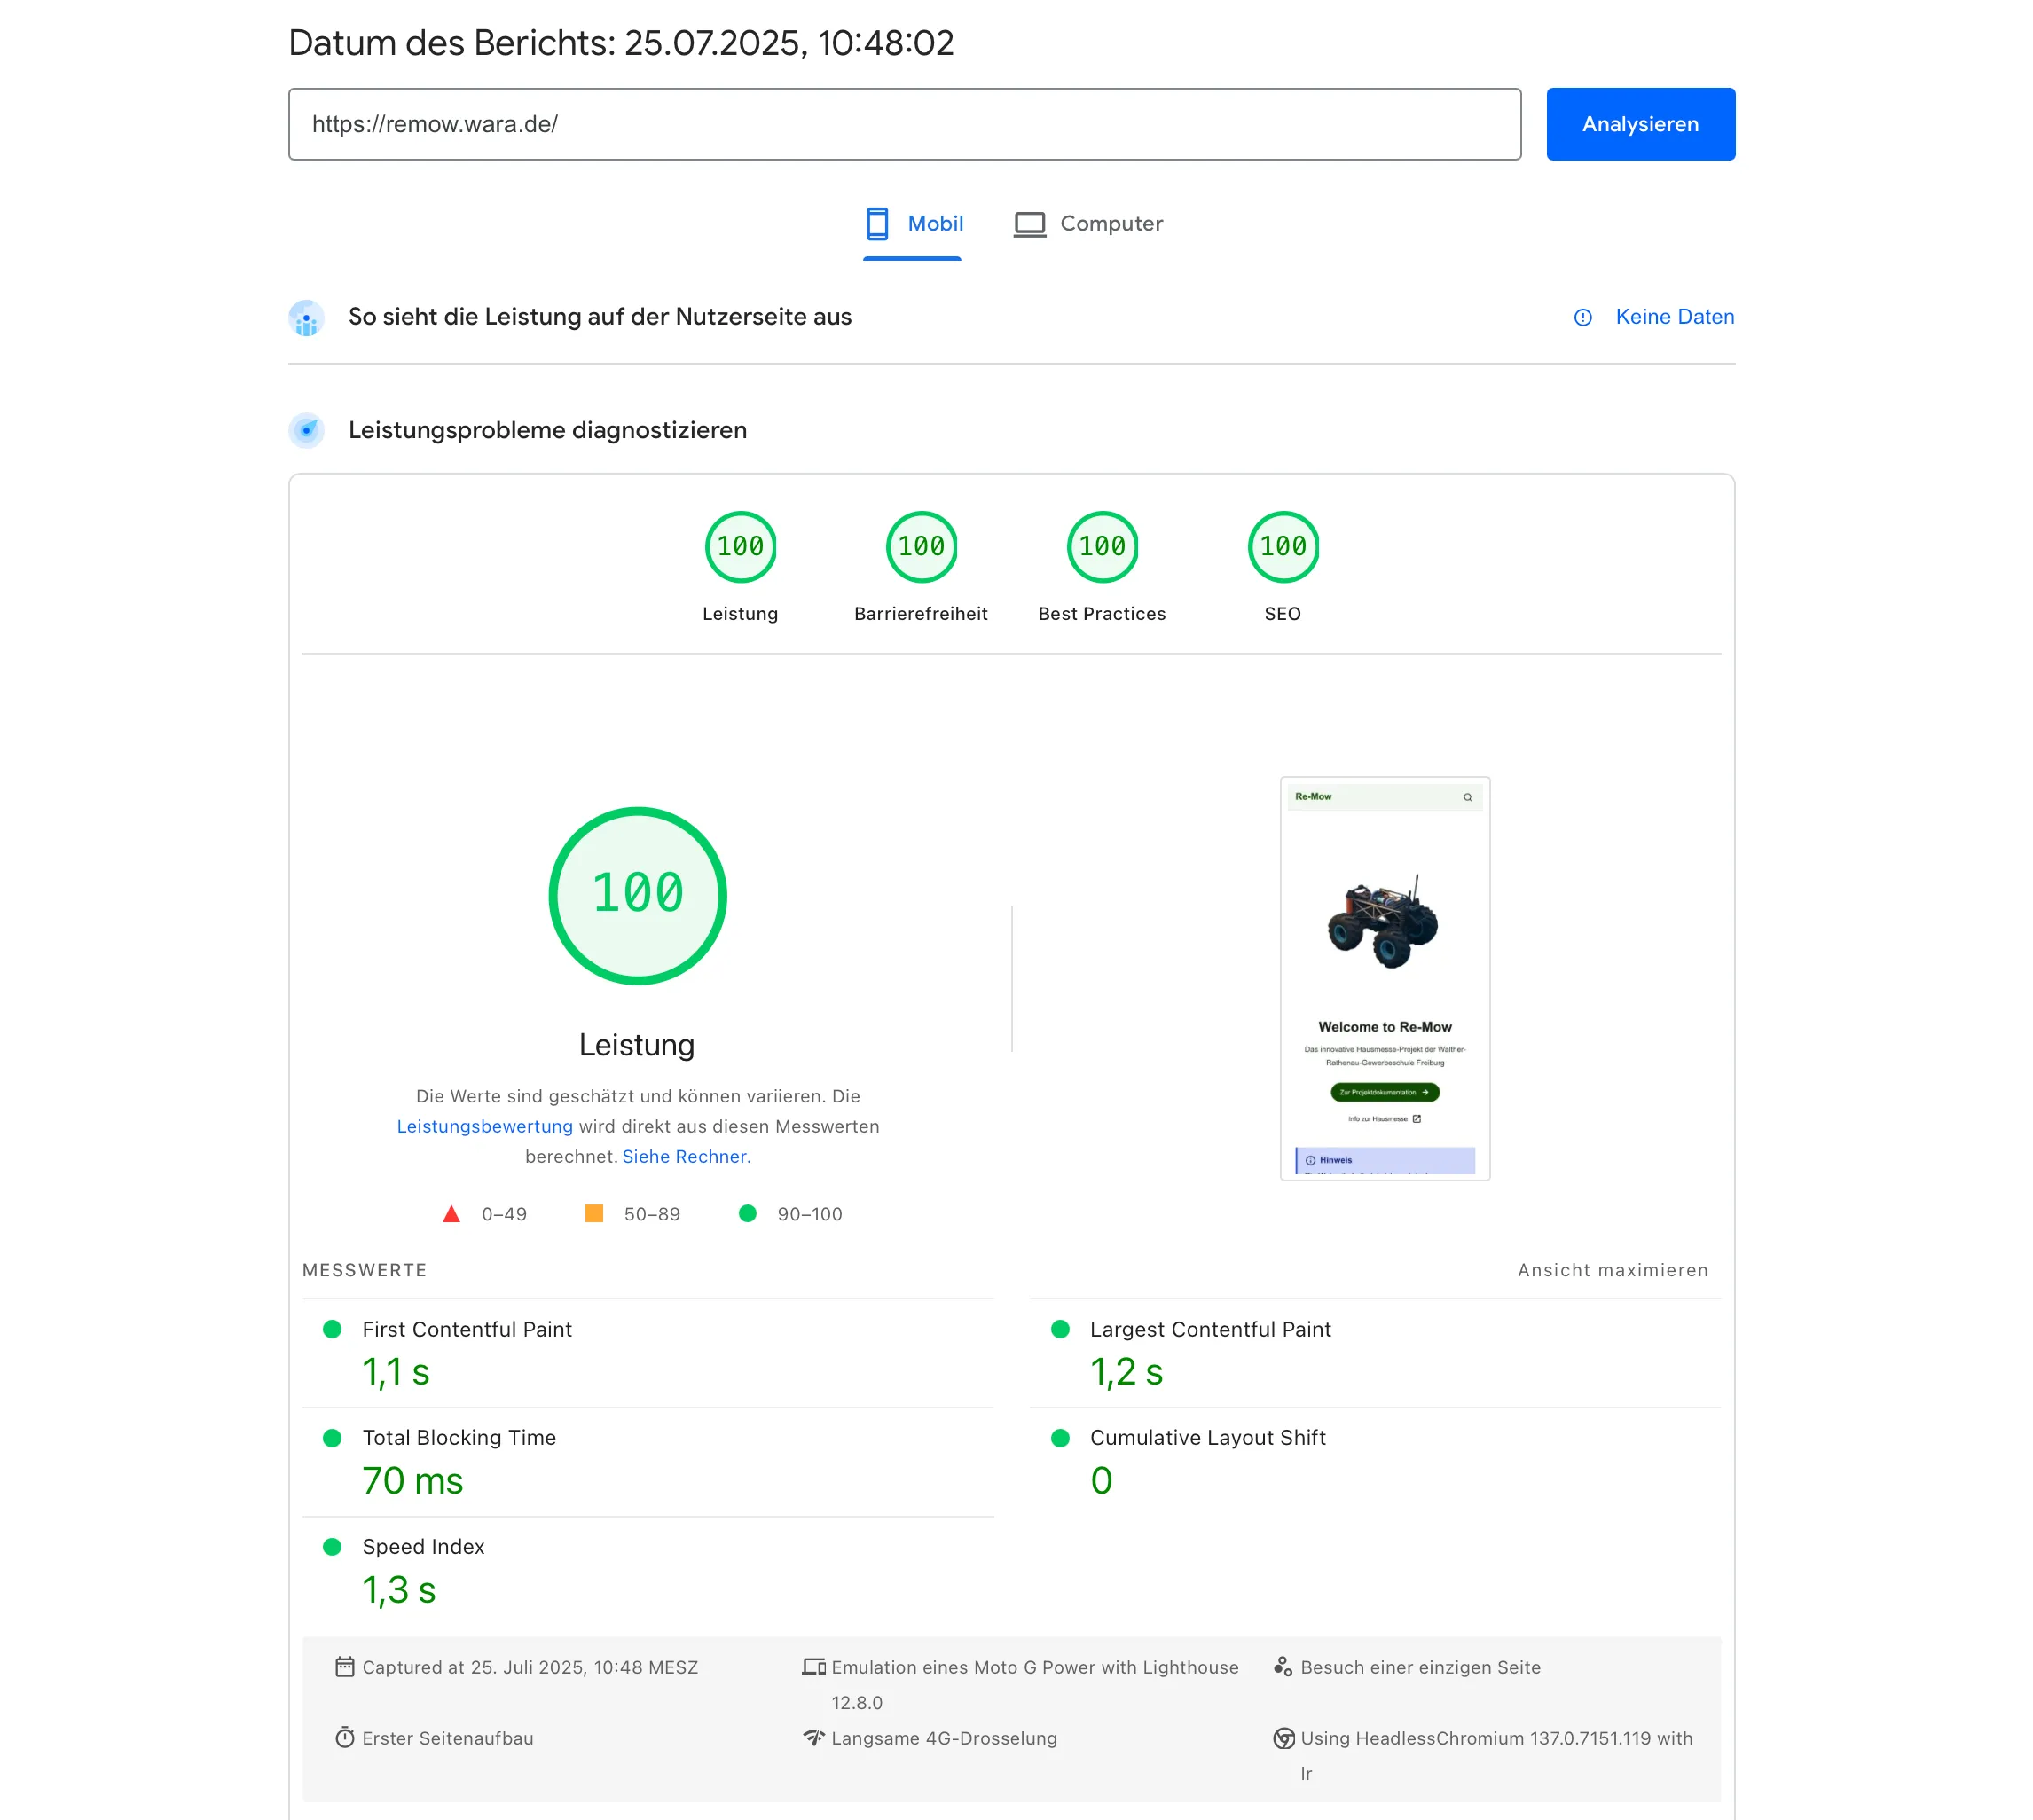
Task: Click the info icon beside Keine Daten
Action: tap(1582, 317)
